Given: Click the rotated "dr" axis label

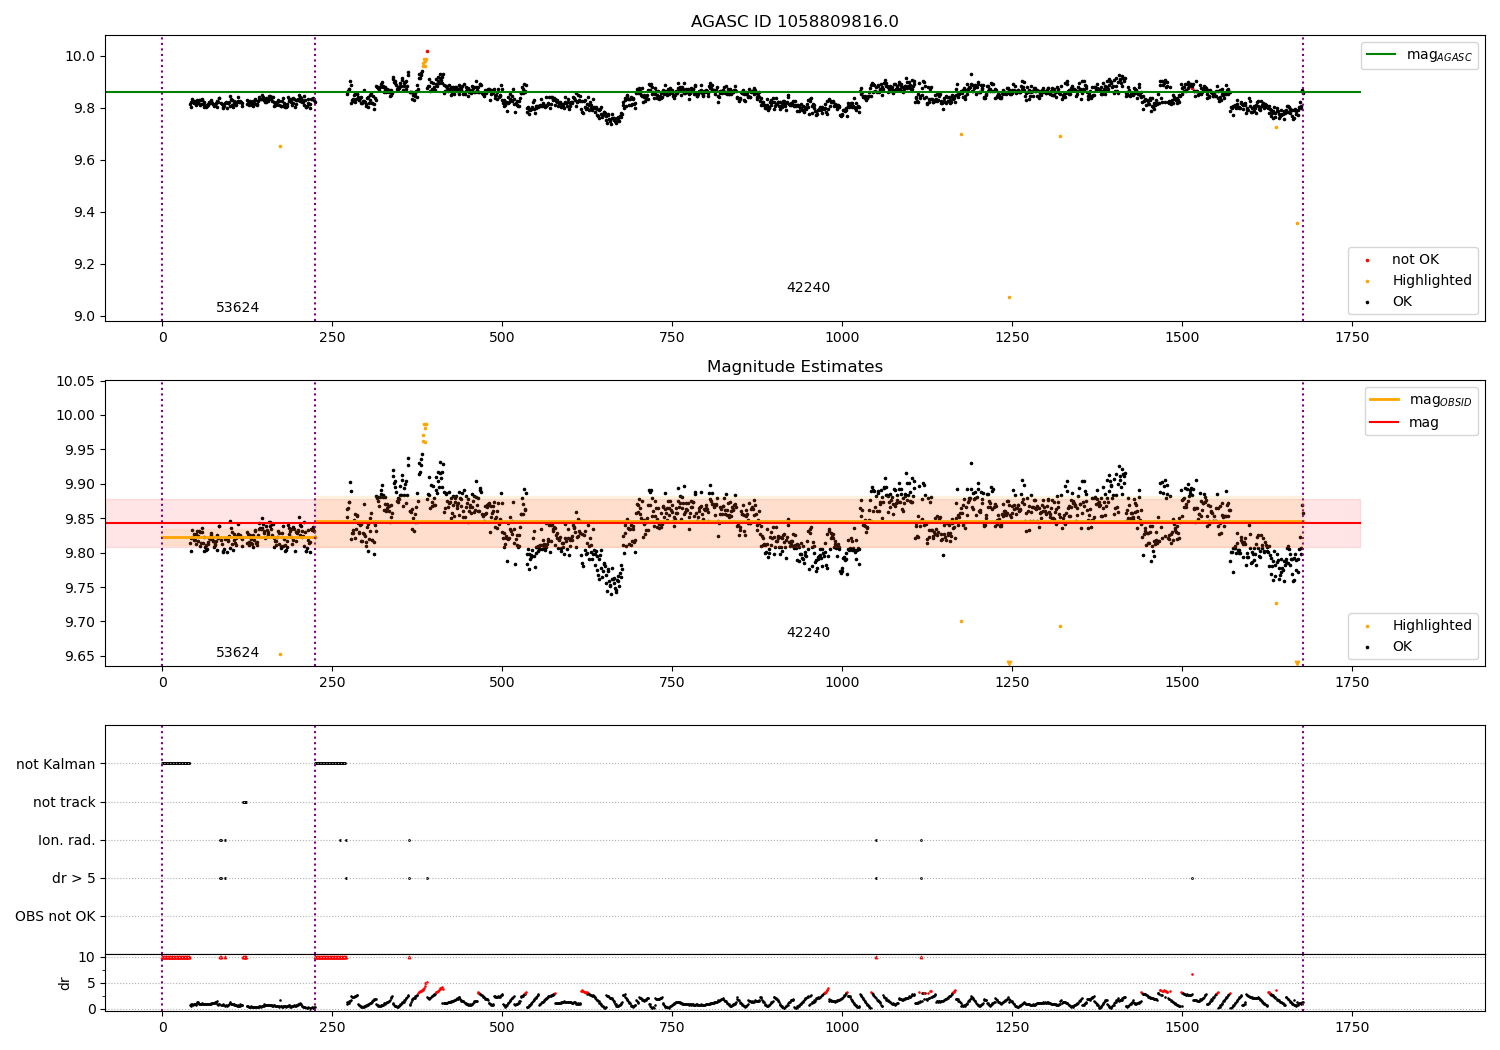Looking at the screenshot, I should click(65, 983).
